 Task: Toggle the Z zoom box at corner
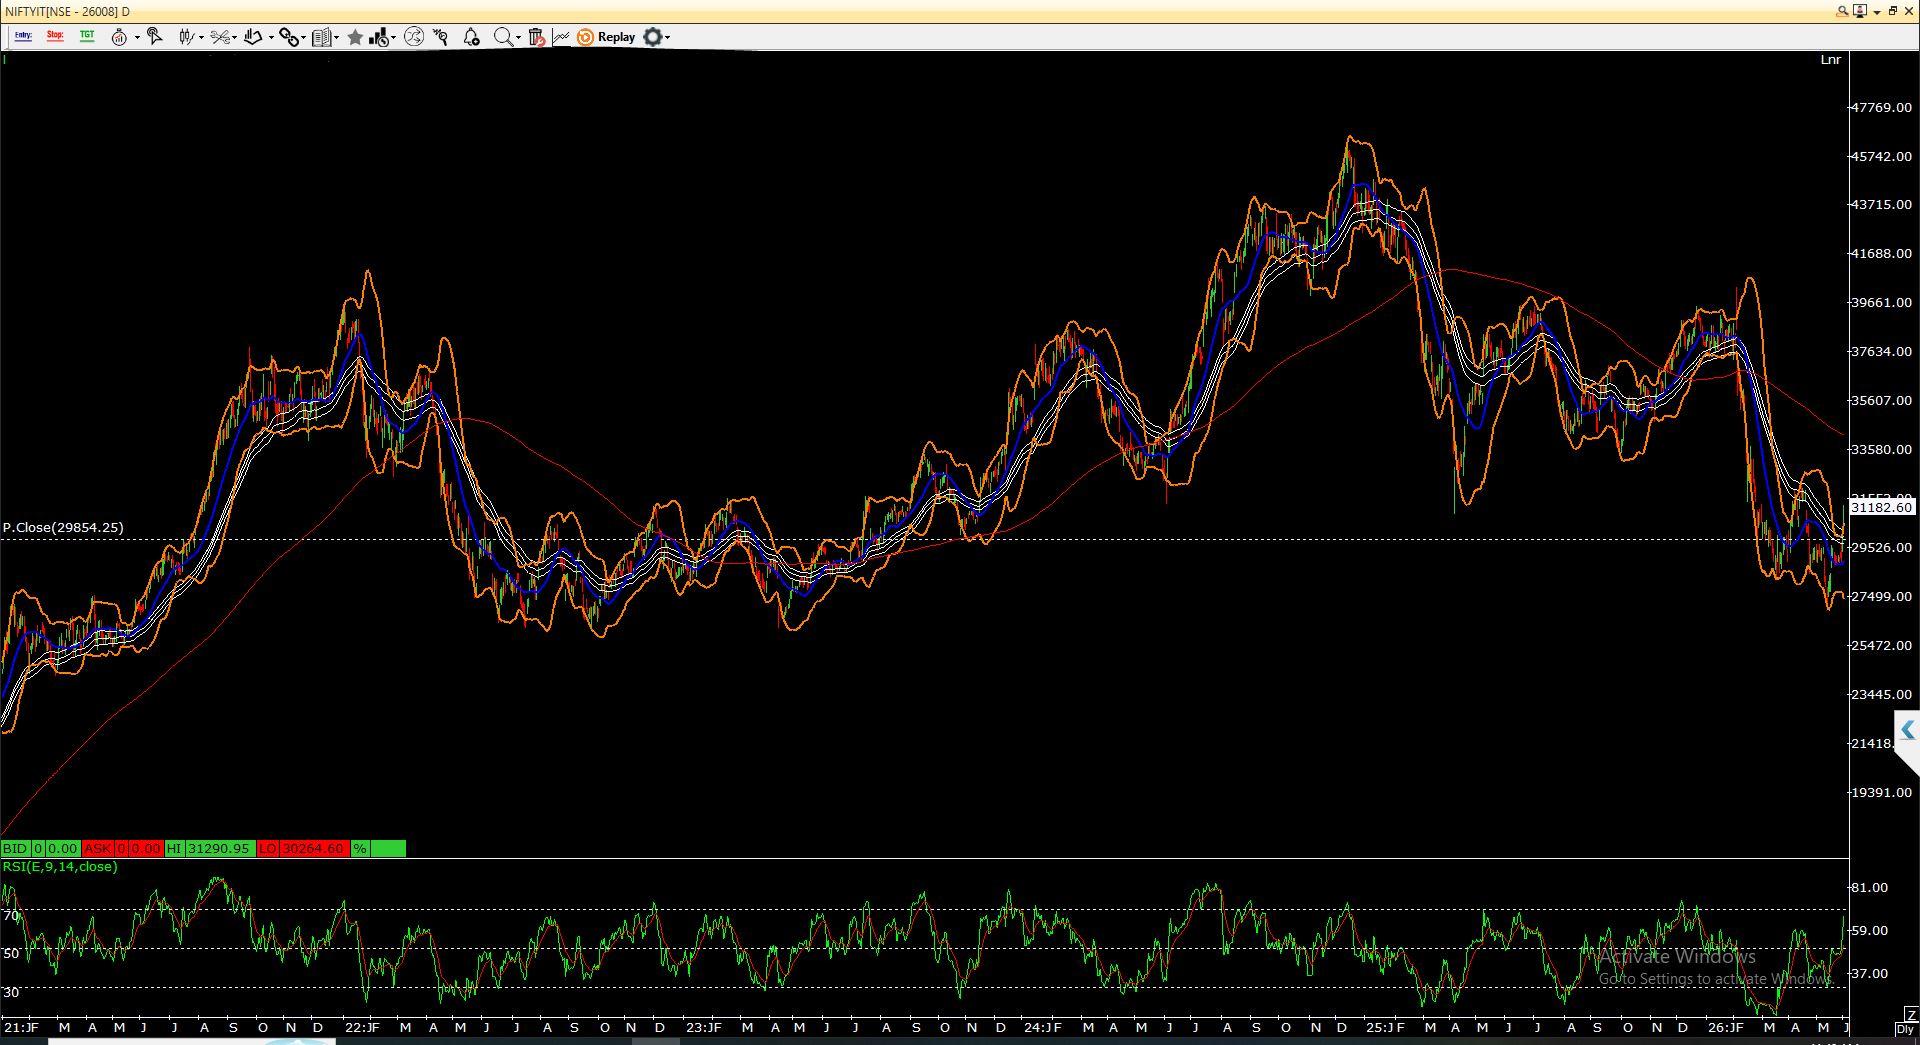(x=1910, y=1015)
